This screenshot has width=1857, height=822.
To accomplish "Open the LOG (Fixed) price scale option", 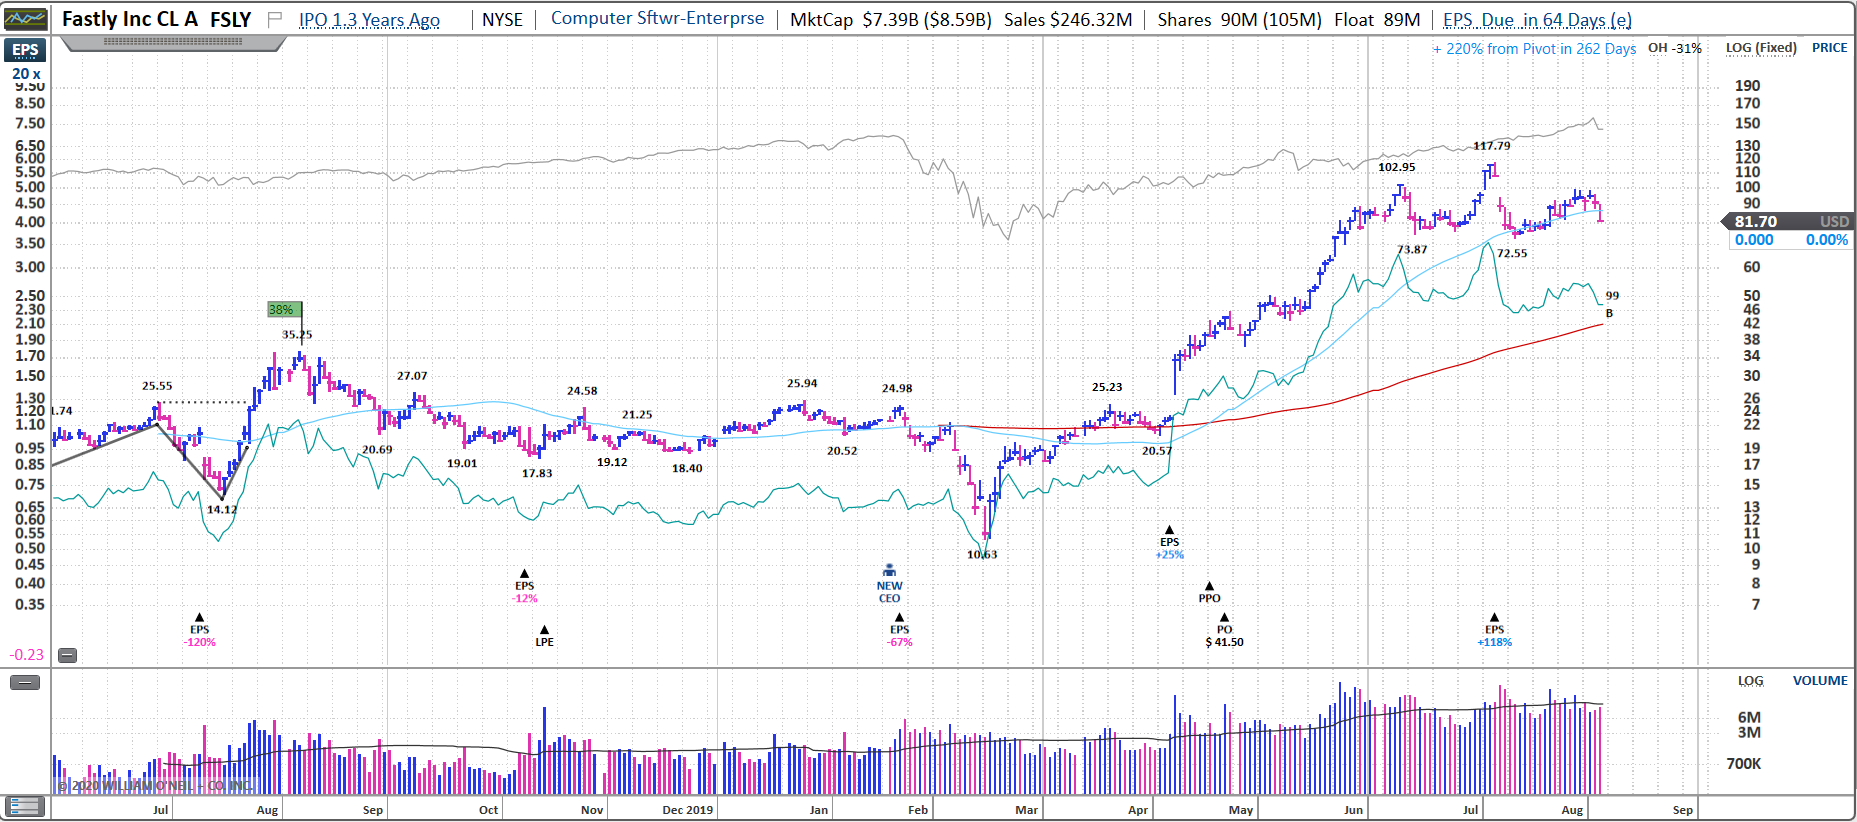I will pyautogui.click(x=1761, y=48).
